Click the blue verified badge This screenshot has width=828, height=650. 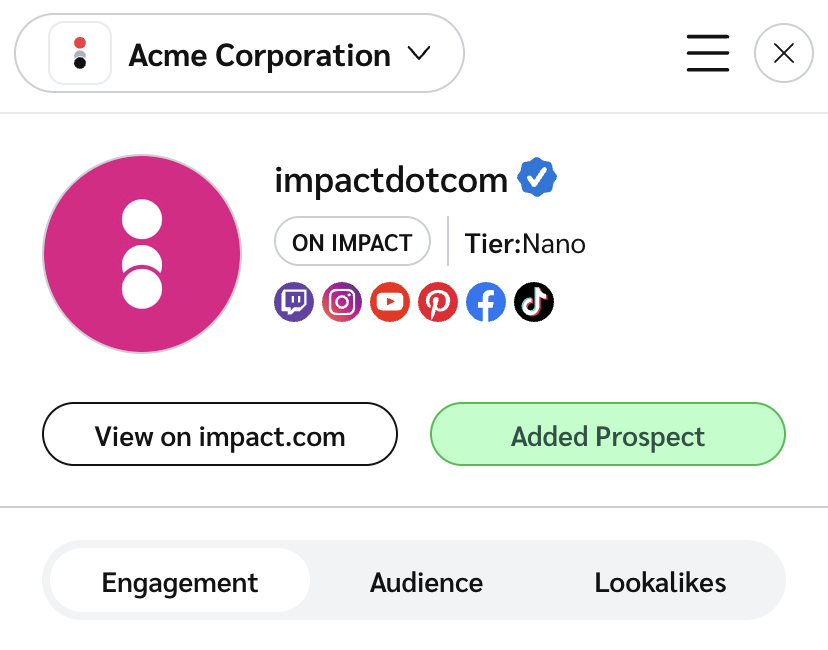click(x=537, y=179)
